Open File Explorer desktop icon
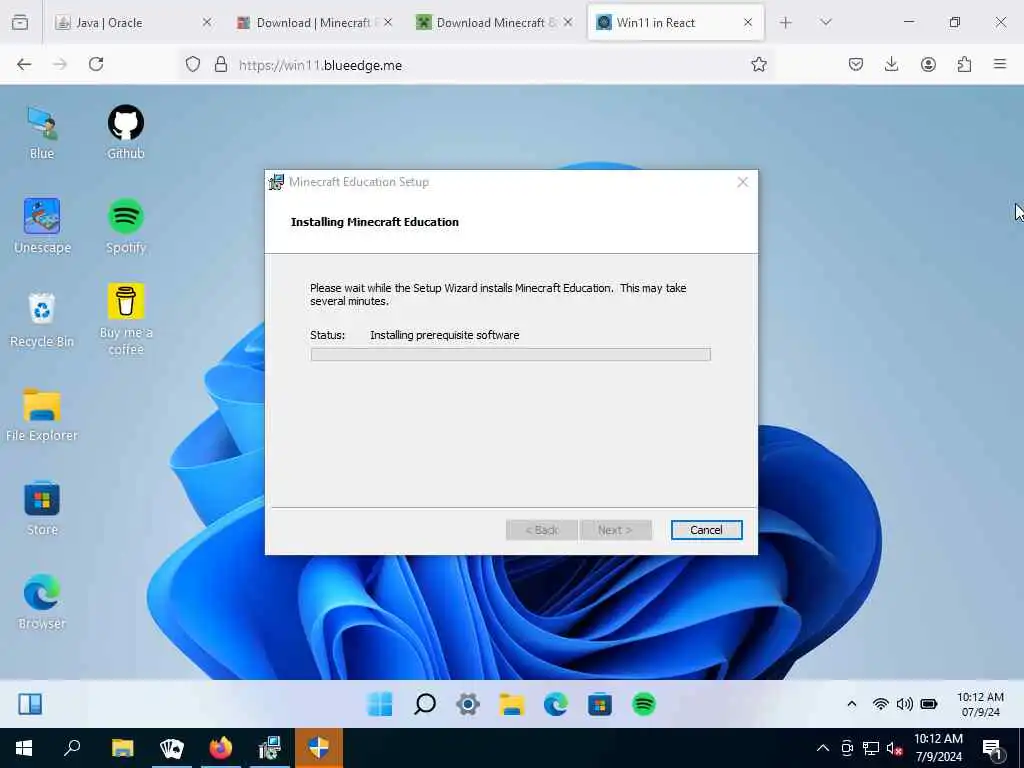The height and width of the screenshot is (768, 1024). click(42, 414)
